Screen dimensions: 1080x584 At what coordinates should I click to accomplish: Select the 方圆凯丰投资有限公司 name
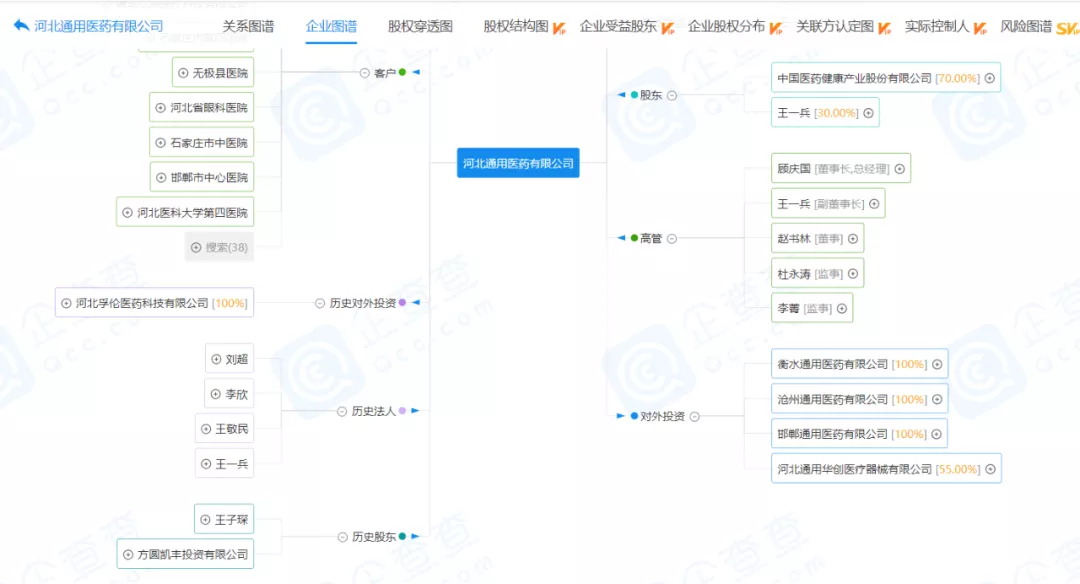click(193, 554)
